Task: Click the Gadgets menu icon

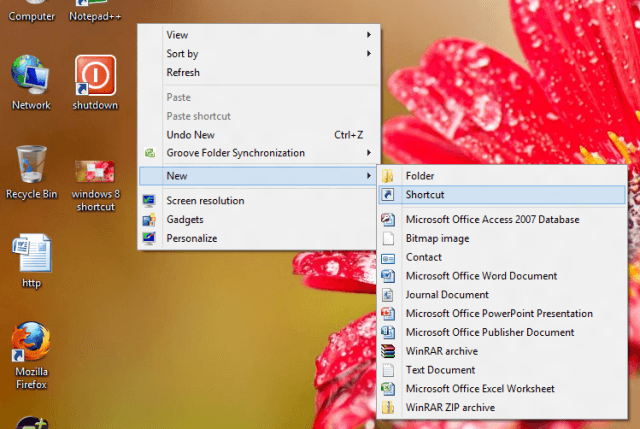Action: [x=149, y=220]
